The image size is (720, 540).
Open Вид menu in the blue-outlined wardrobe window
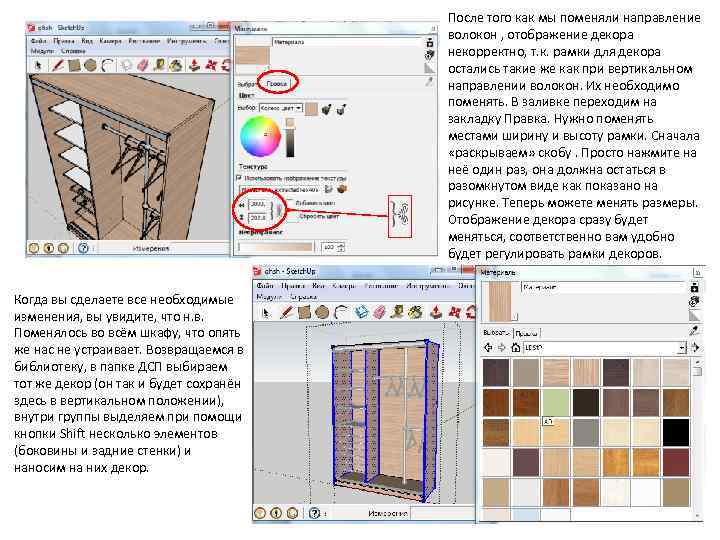[318, 285]
